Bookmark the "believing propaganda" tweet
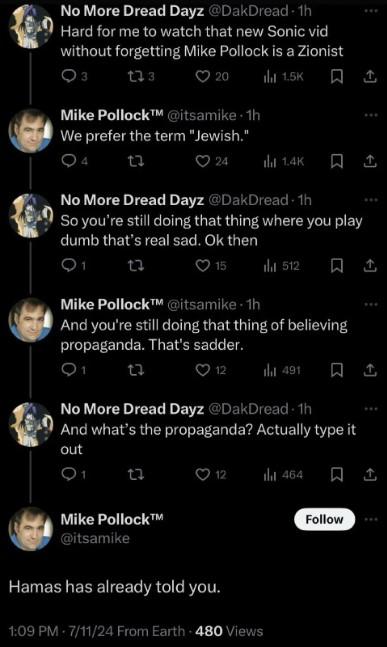 [x=337, y=370]
